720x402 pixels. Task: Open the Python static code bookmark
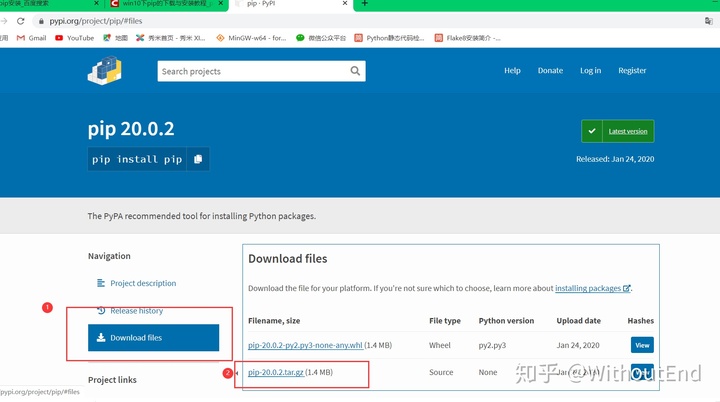pos(389,38)
